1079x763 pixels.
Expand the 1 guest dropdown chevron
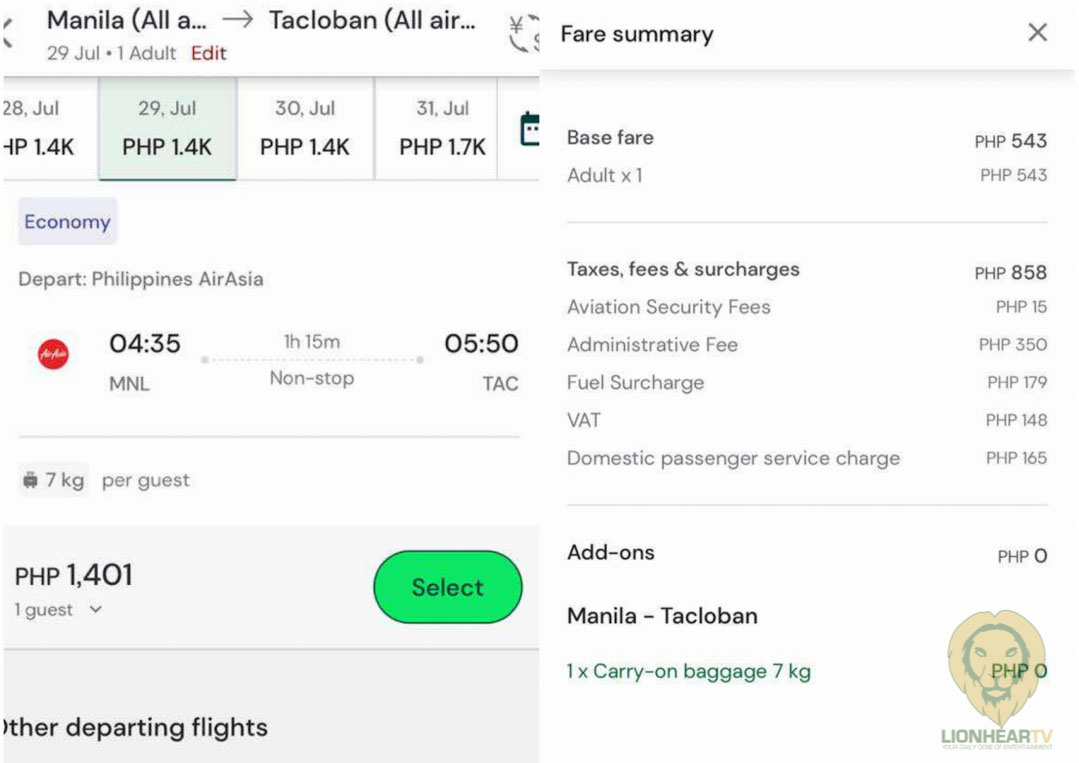(96, 609)
